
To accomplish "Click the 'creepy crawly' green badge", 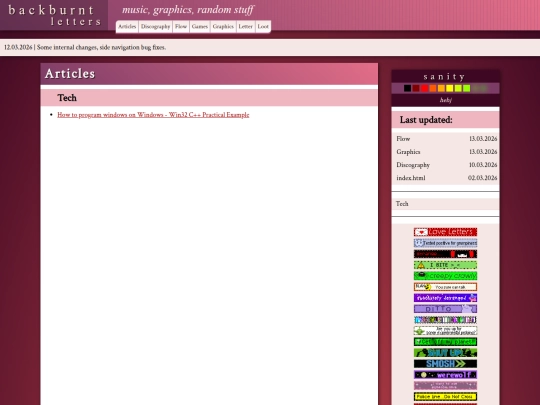I will coord(445,276).
